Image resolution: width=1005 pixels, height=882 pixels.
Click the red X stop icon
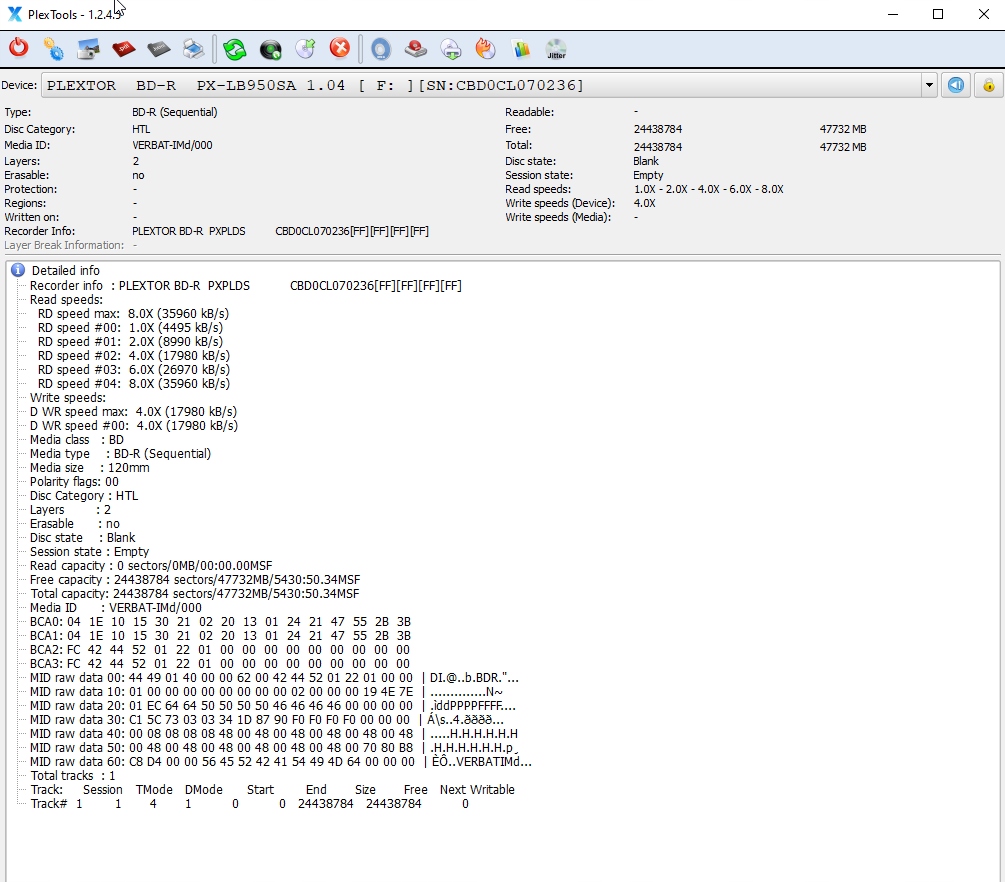340,48
